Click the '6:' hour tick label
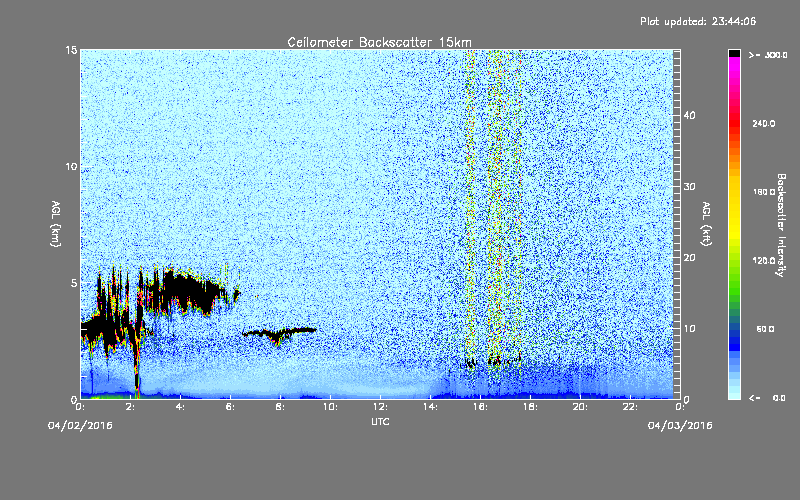The image size is (800, 500). pyautogui.click(x=231, y=407)
